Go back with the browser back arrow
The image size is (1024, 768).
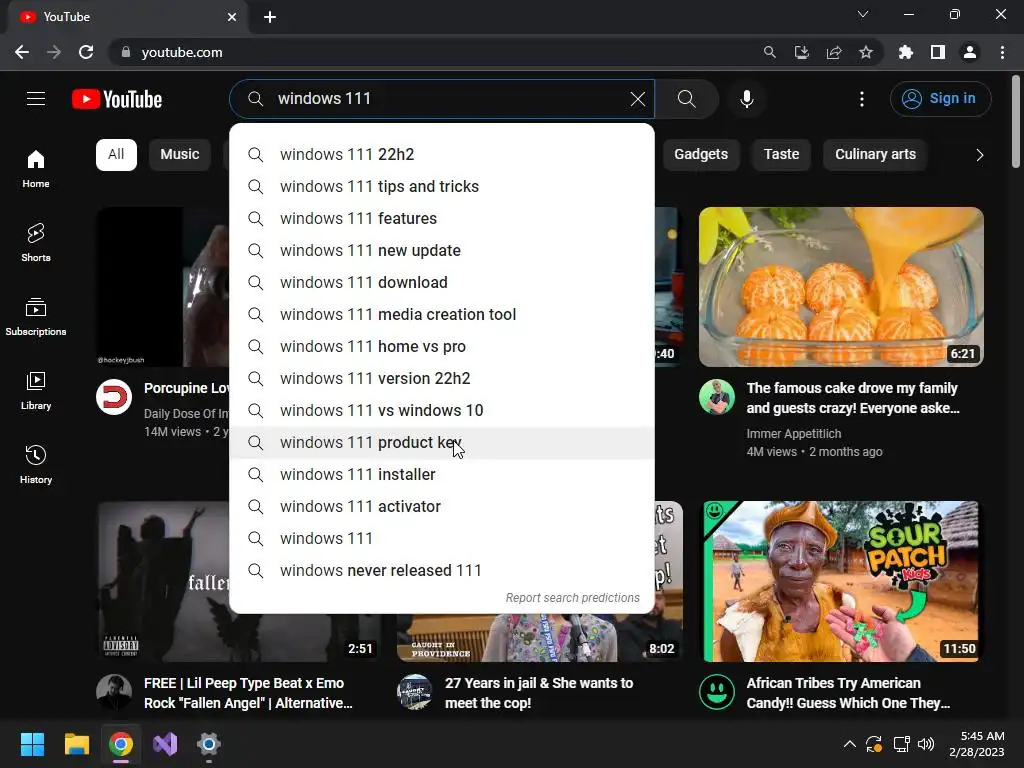(22, 52)
